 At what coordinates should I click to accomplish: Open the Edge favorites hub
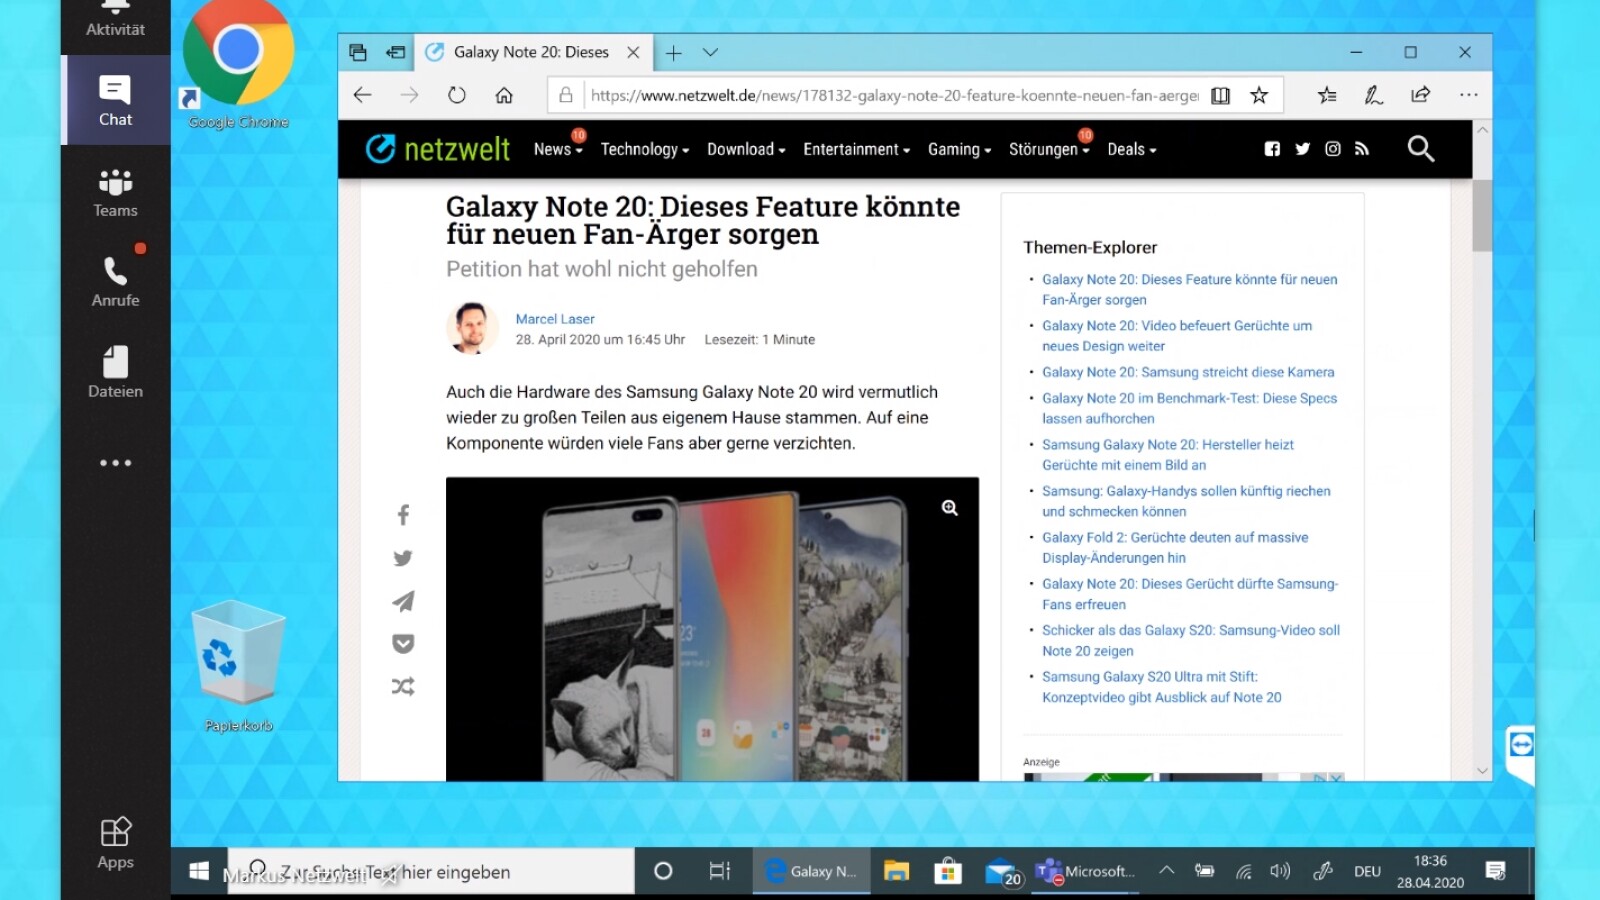(1327, 95)
